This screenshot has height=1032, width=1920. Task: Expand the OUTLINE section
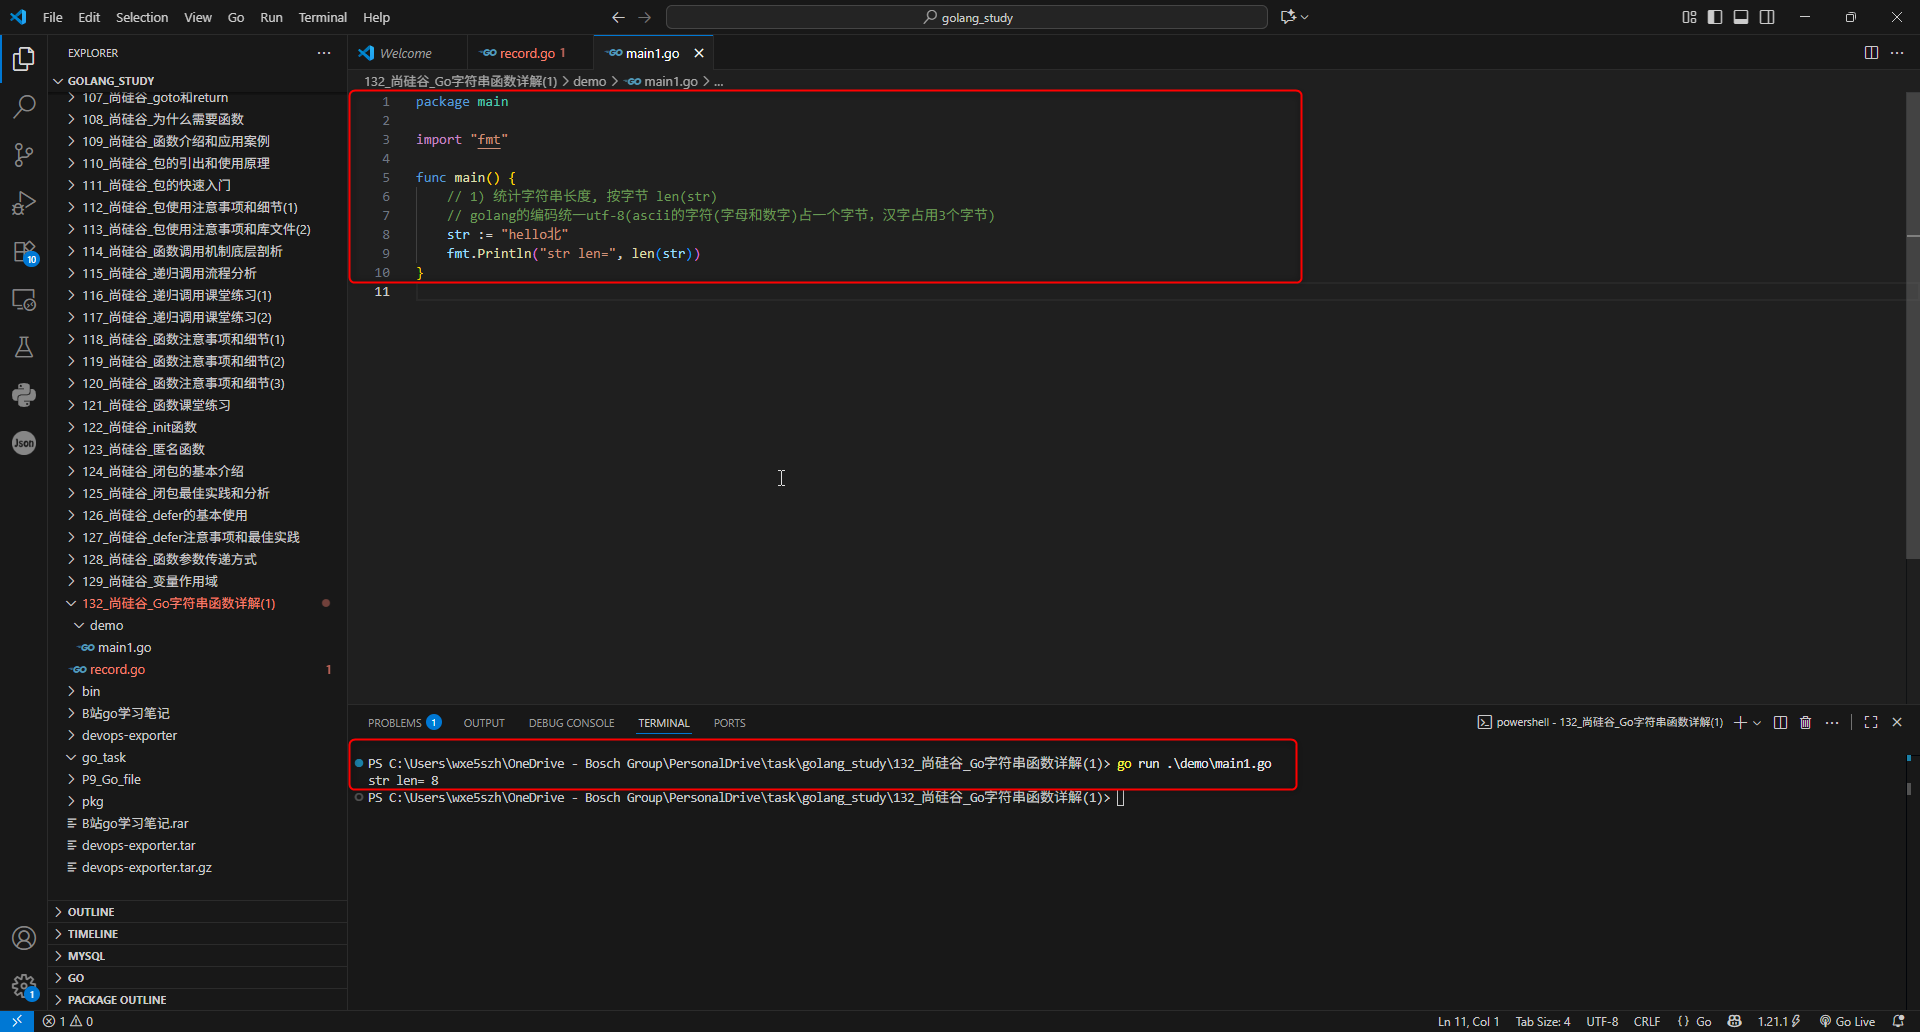pyautogui.click(x=197, y=912)
